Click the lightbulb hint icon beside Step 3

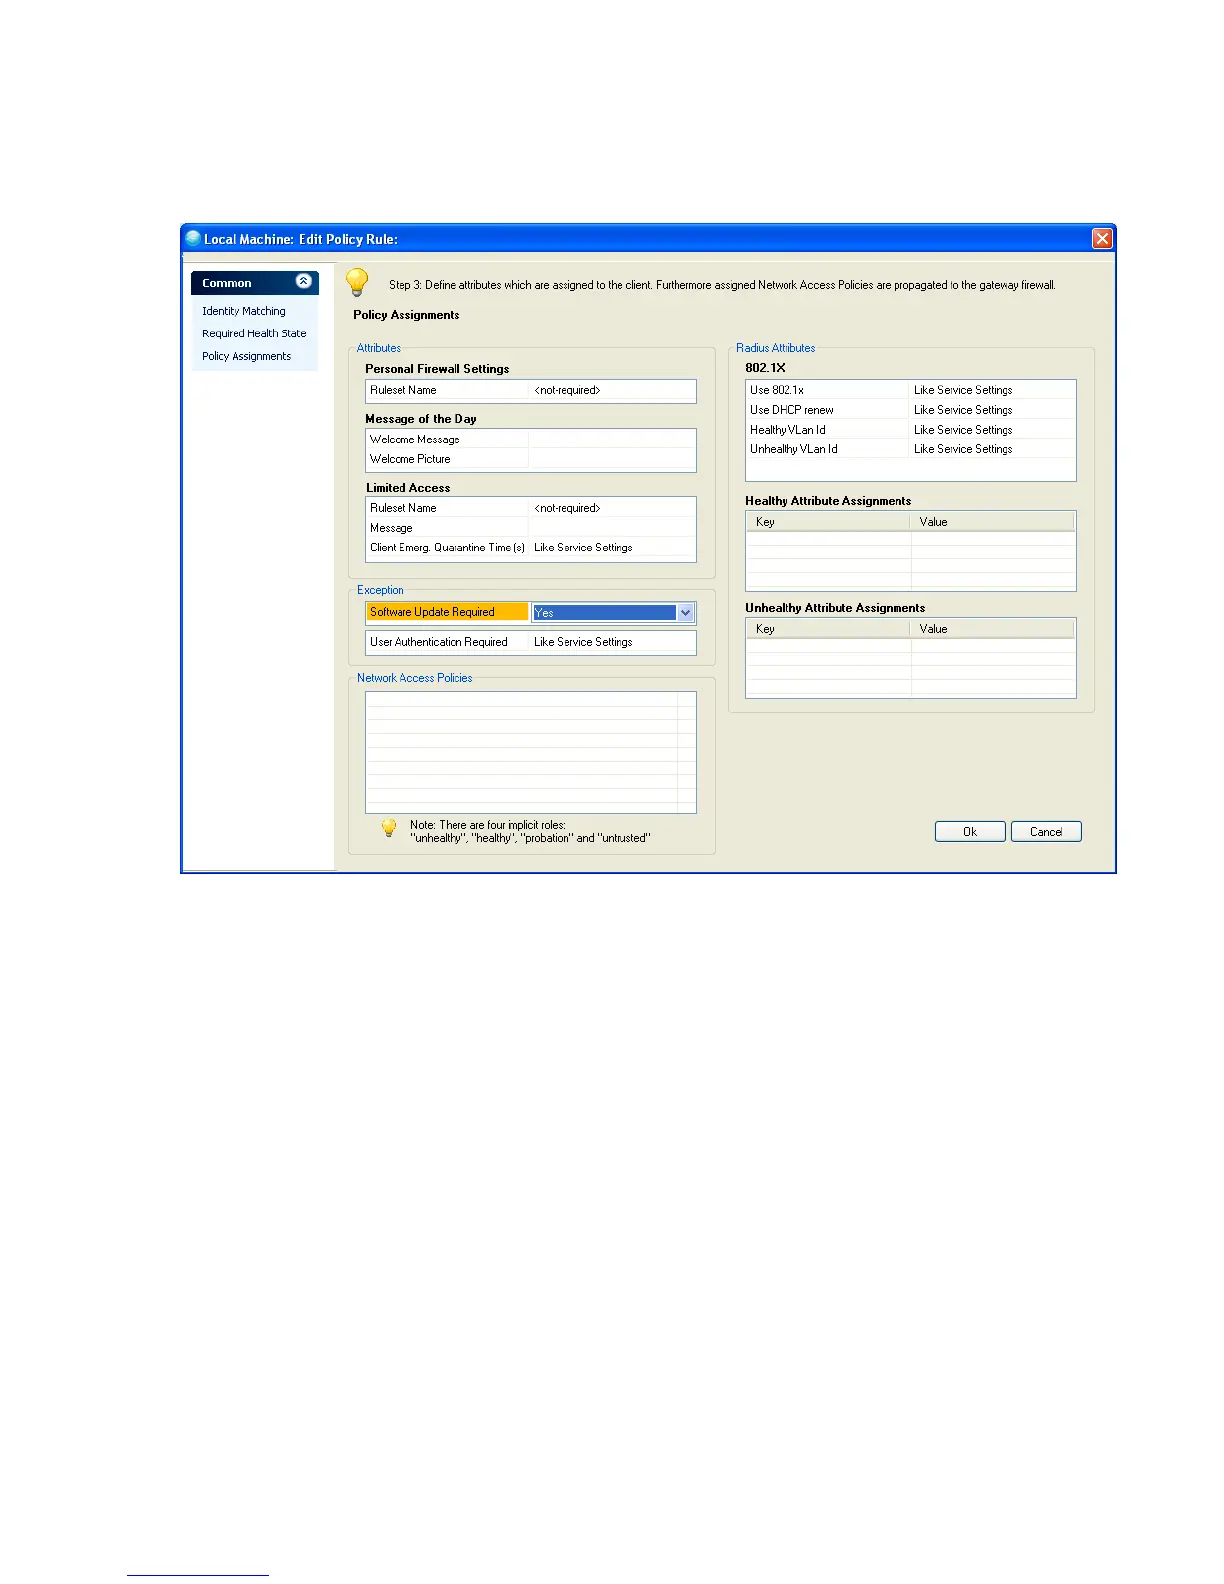357,282
